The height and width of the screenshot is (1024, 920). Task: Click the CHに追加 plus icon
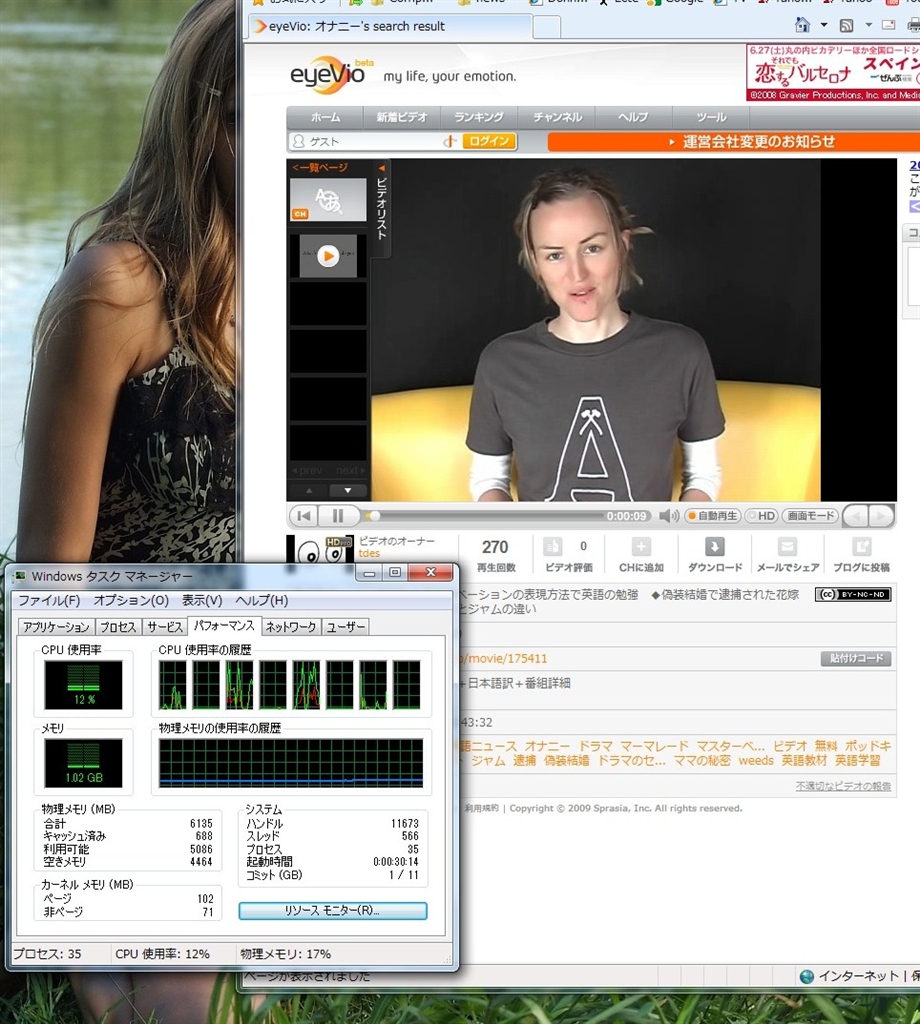[x=641, y=547]
